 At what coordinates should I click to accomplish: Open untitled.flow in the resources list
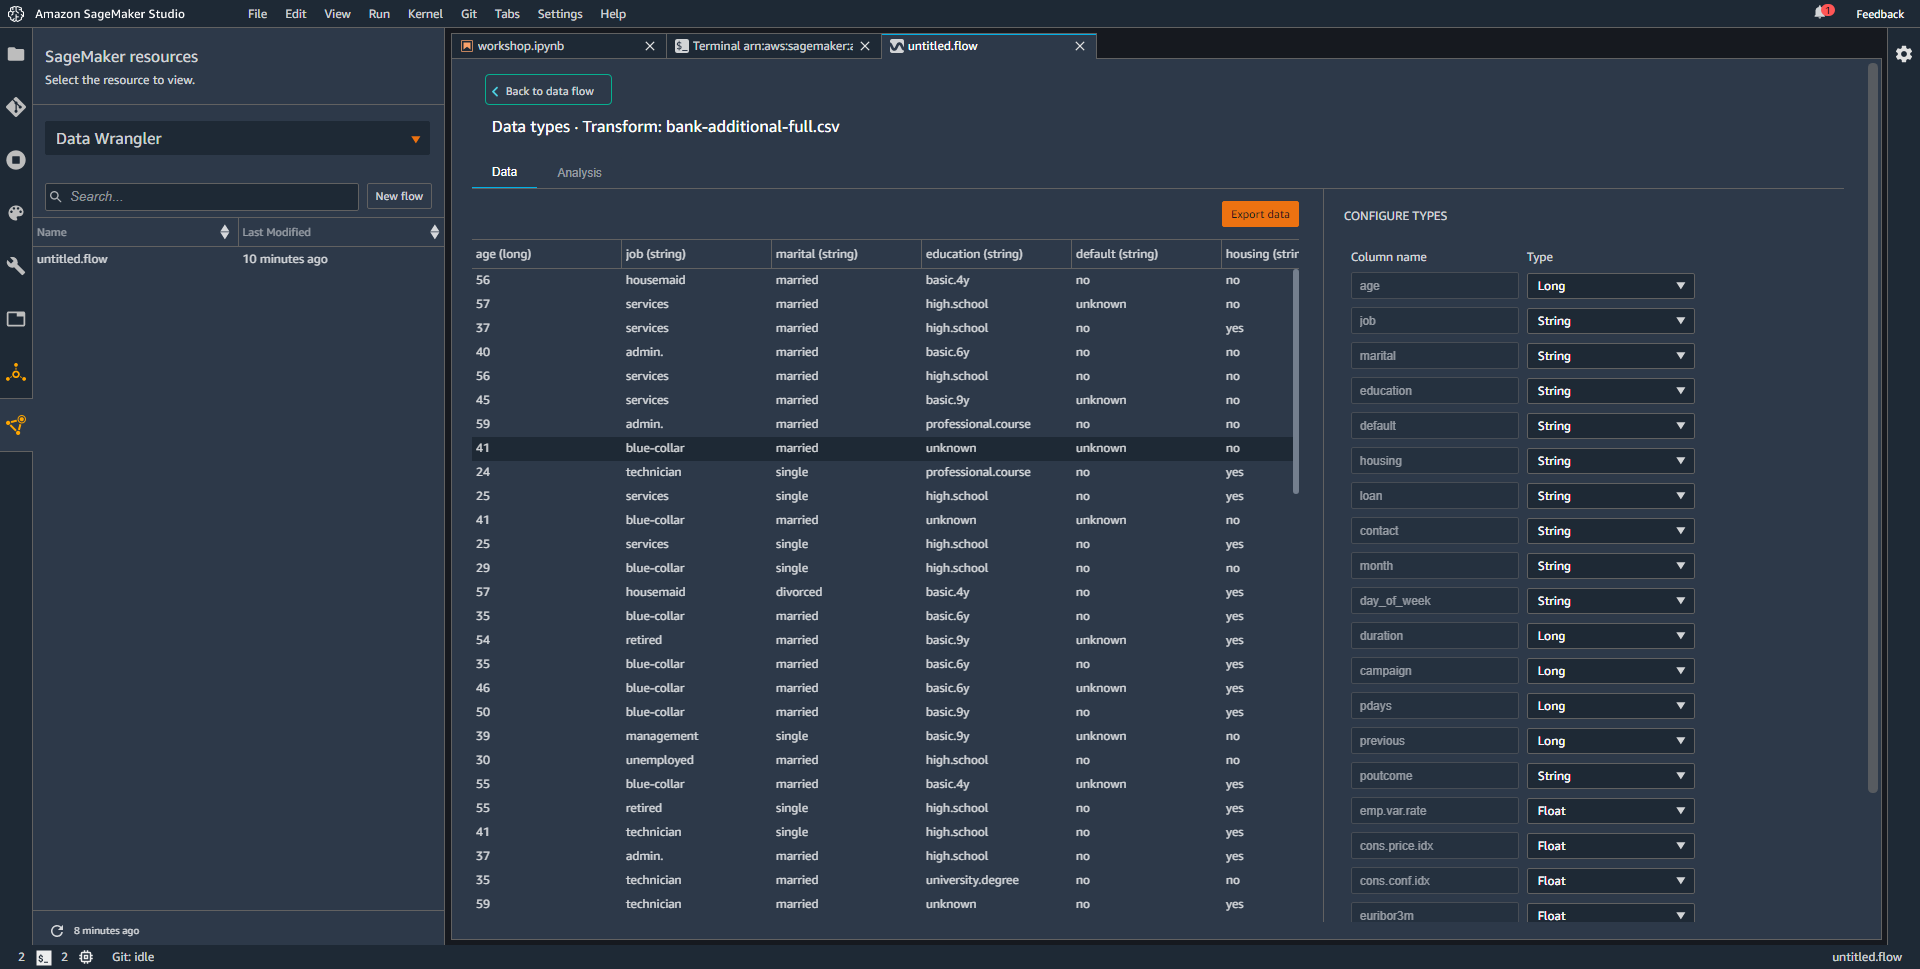click(x=238, y=259)
